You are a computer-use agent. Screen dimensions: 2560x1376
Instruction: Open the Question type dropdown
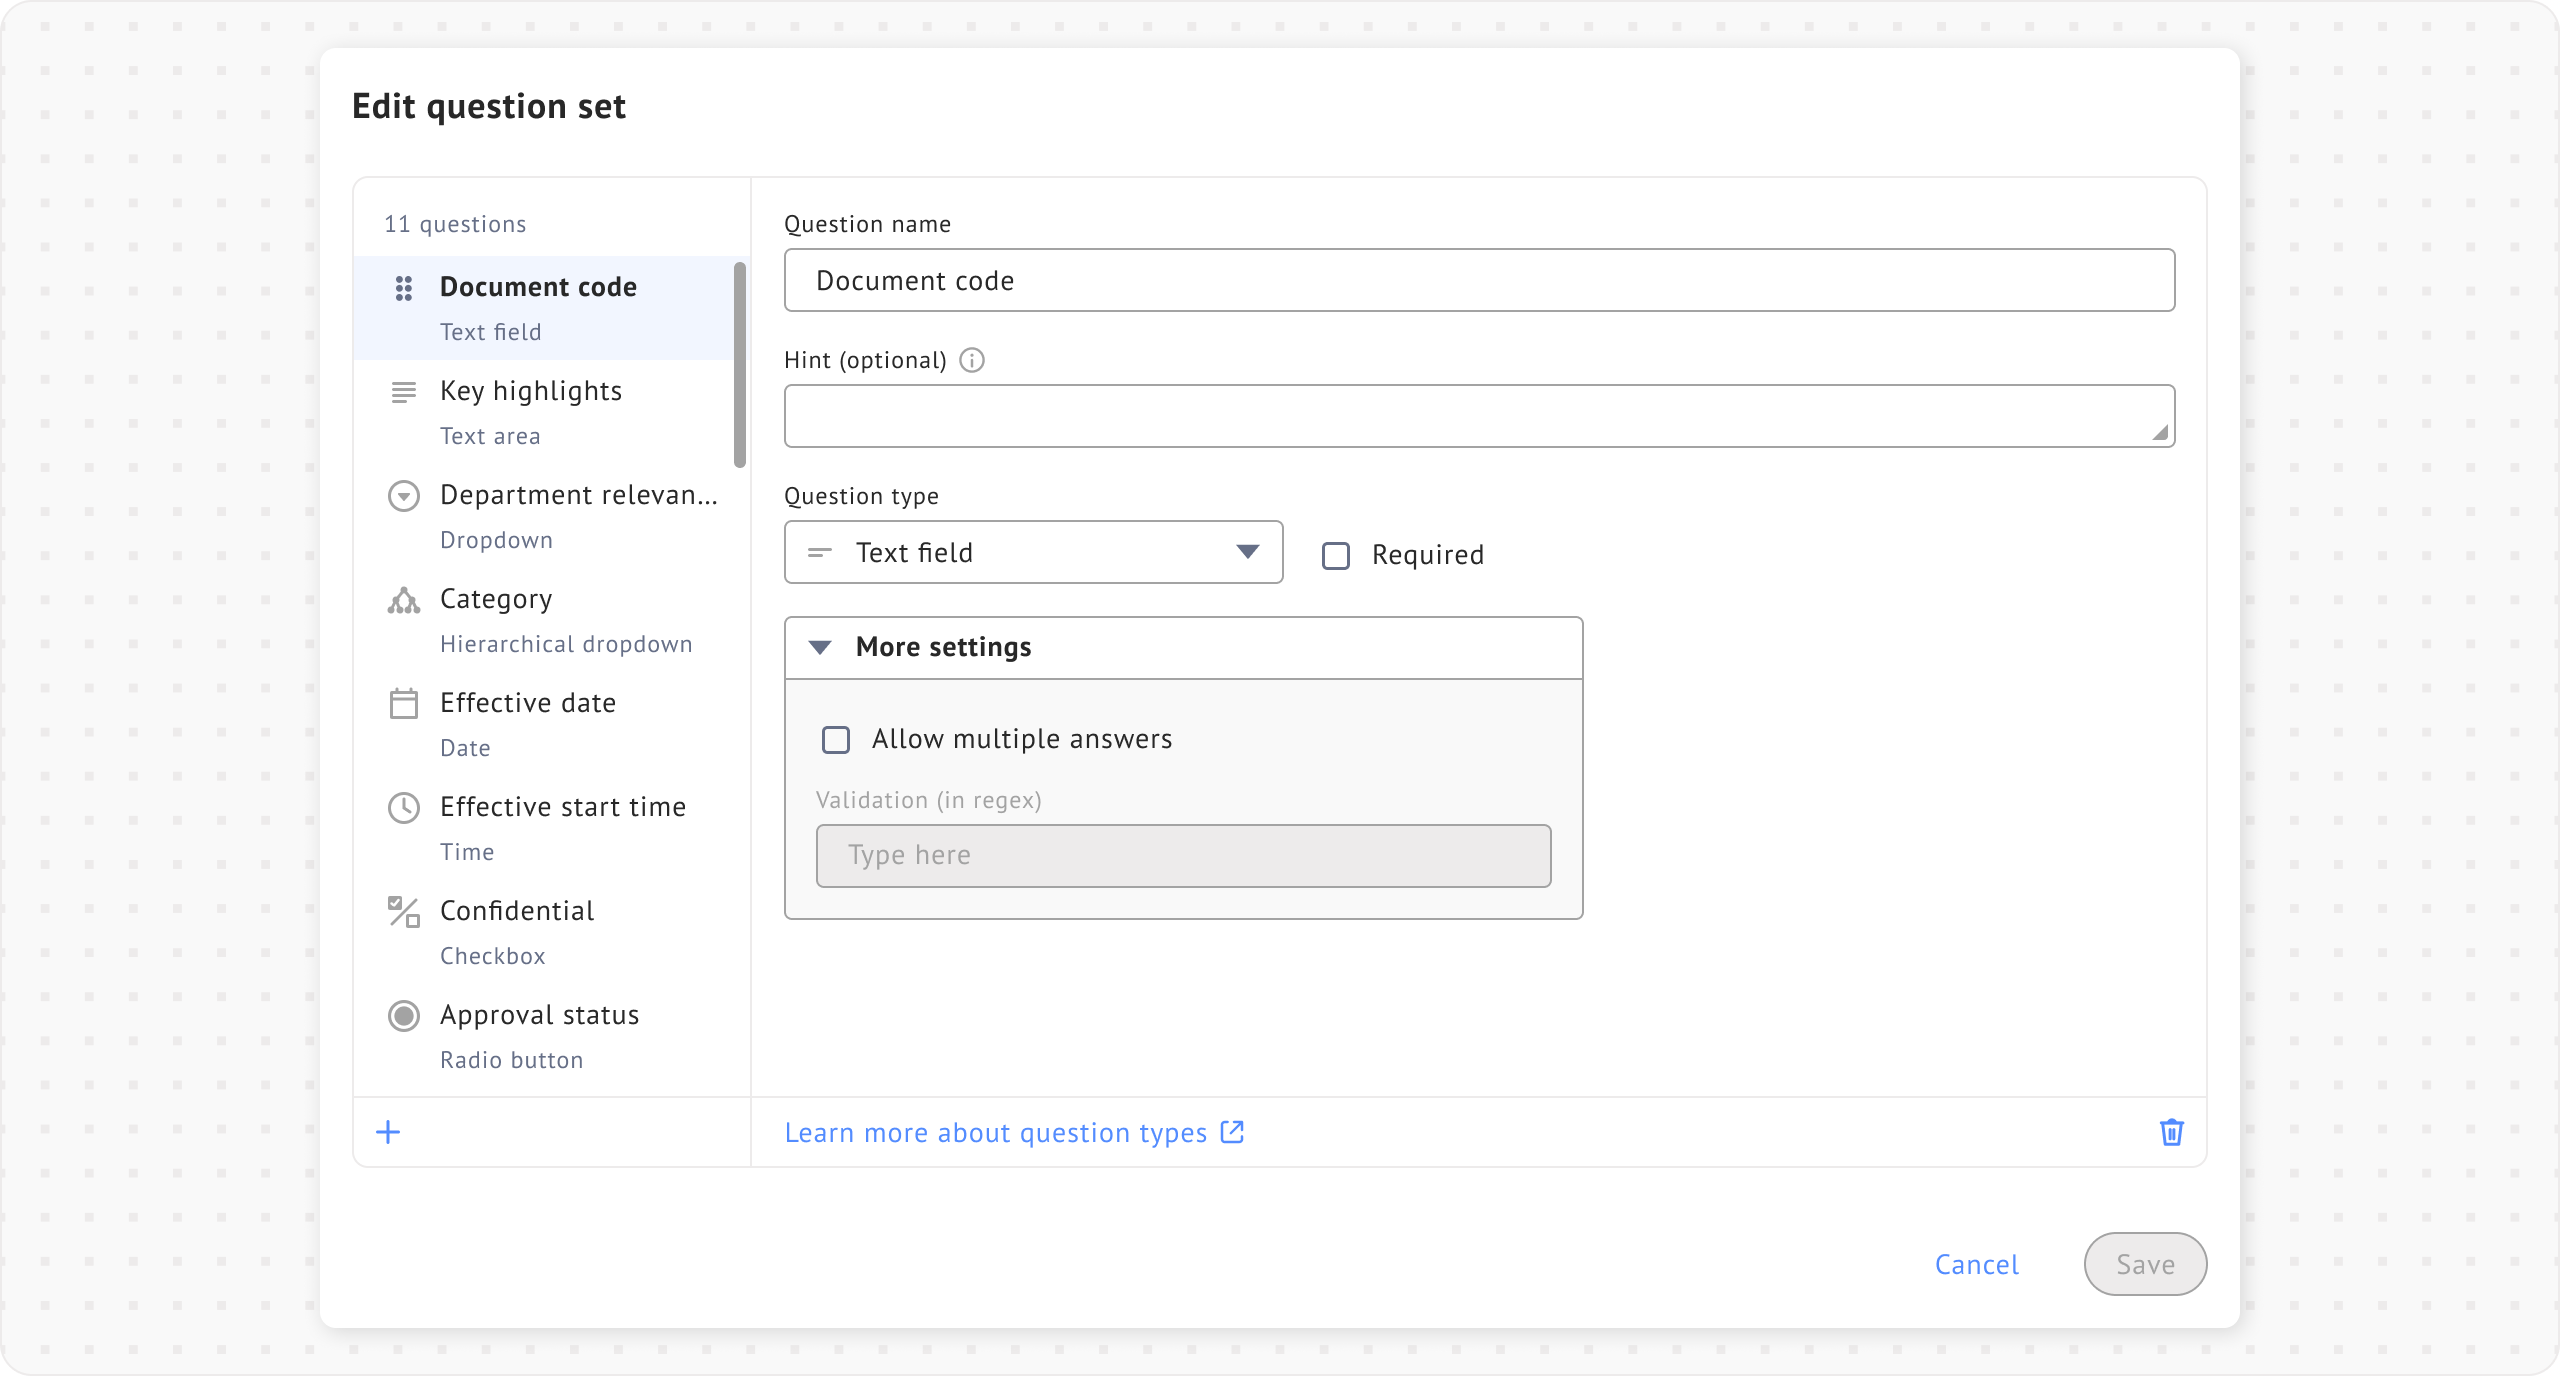1033,552
